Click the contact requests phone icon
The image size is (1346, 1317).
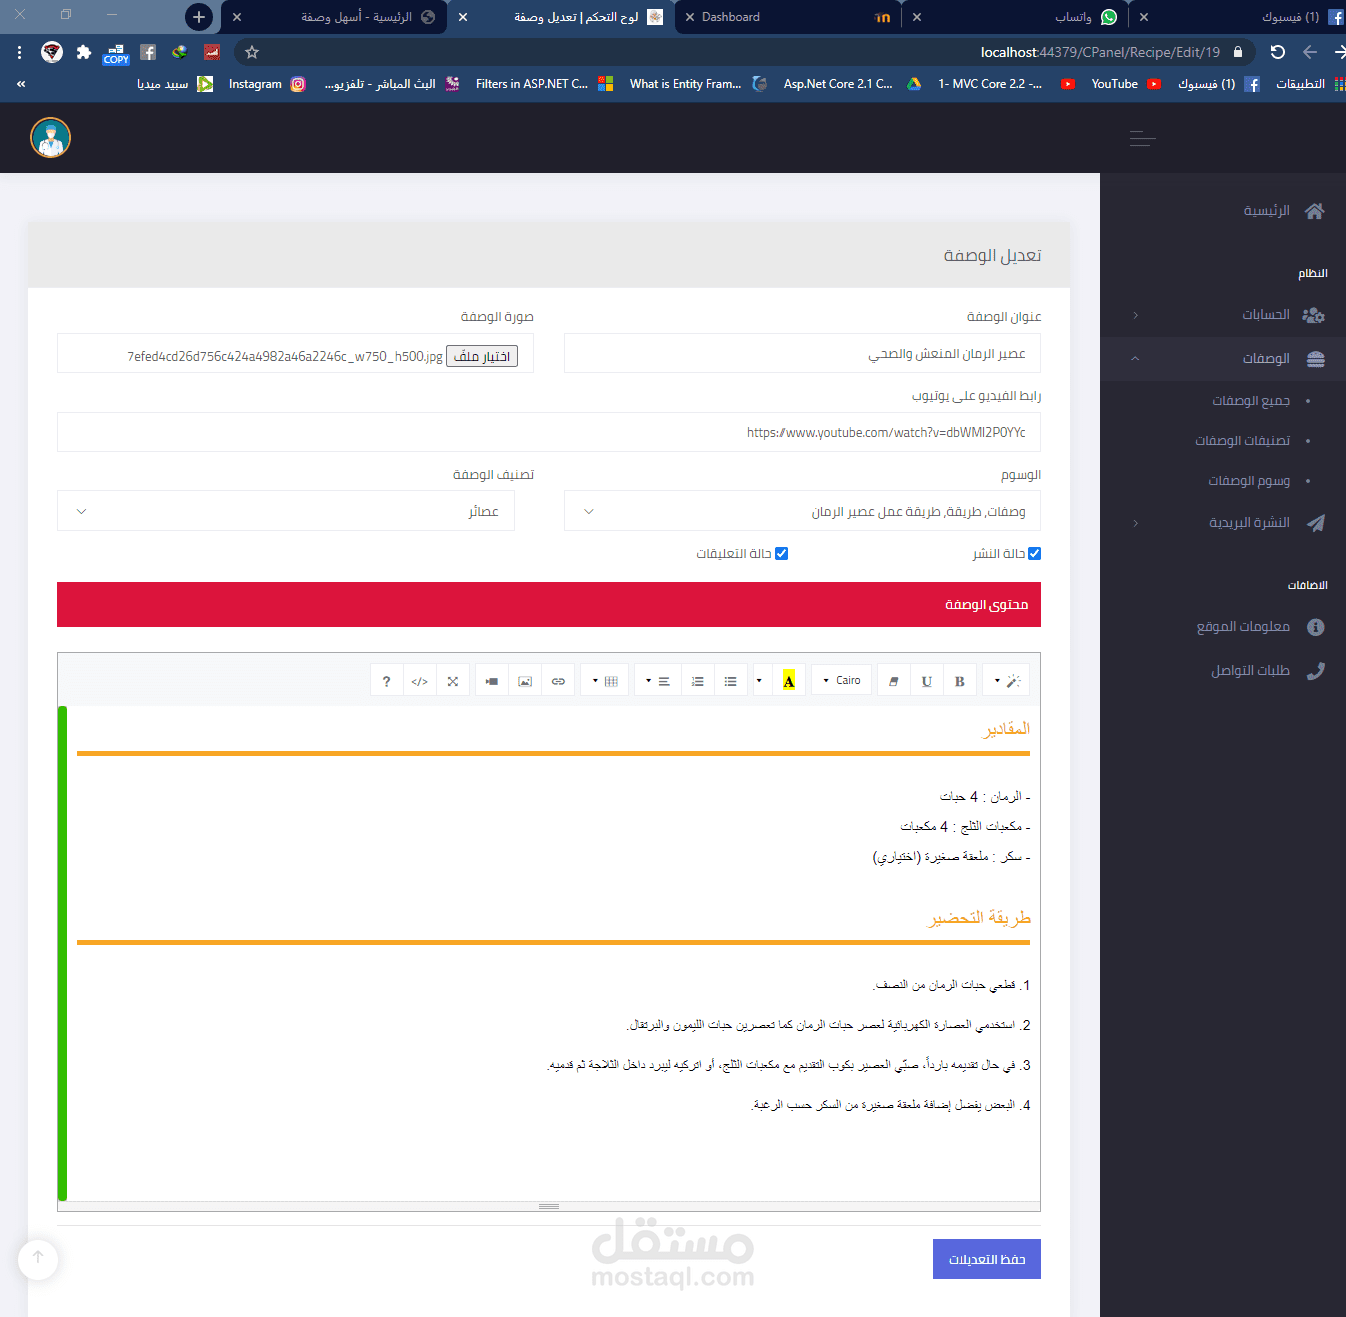[1316, 671]
